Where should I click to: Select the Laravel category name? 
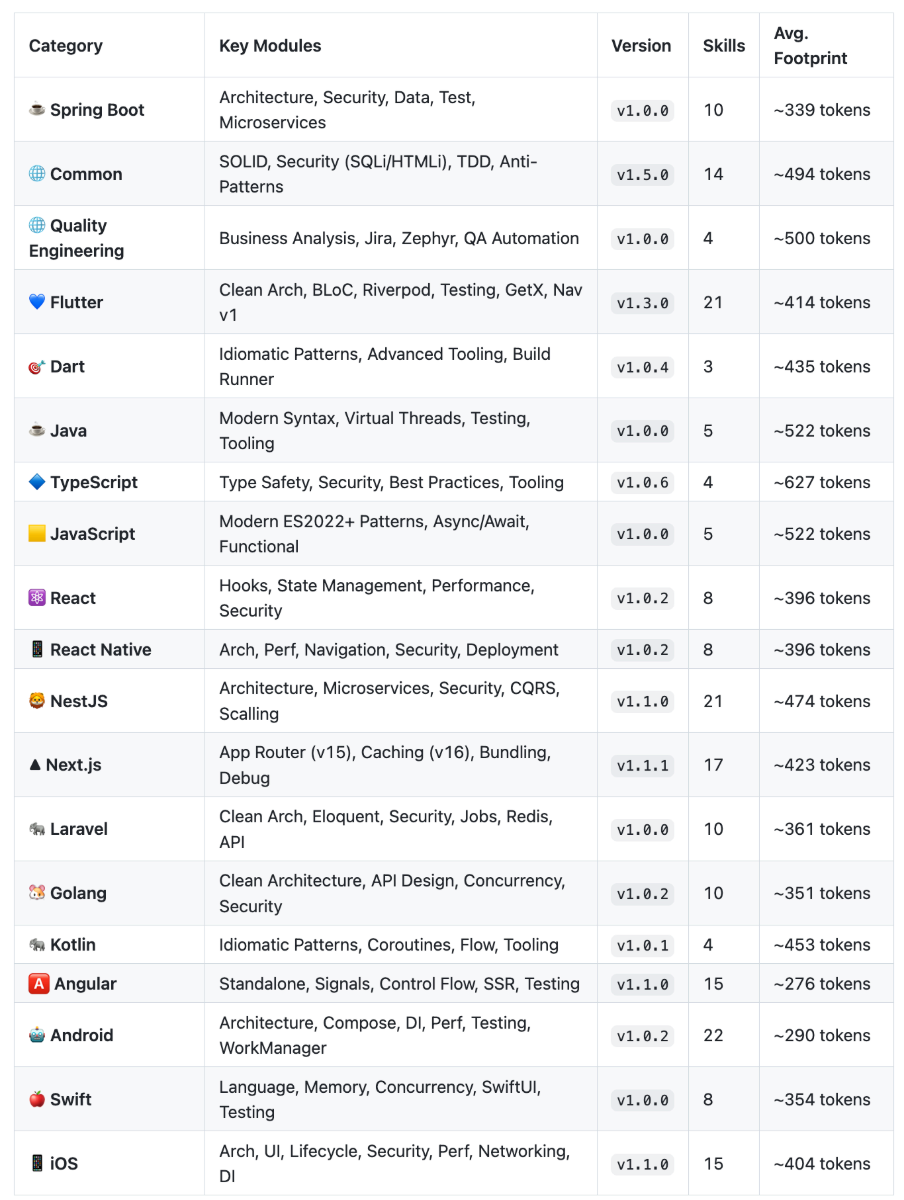[79, 829]
